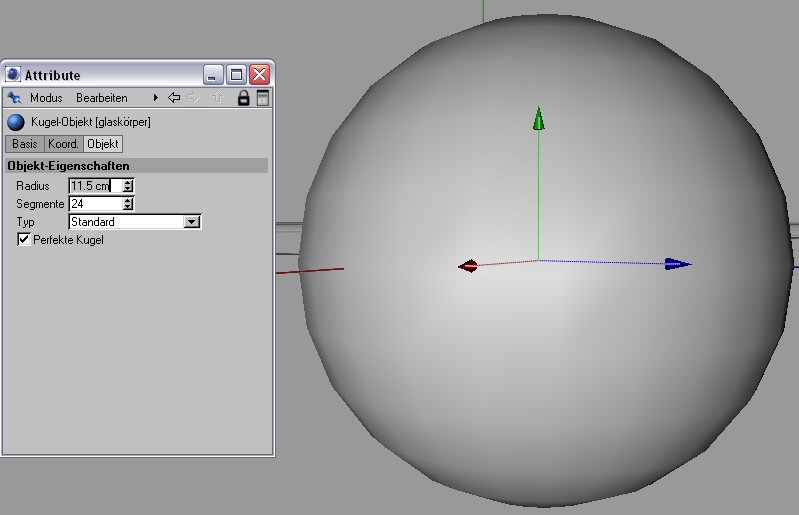Toggle the lock icon in Attribute manager

coord(242,98)
